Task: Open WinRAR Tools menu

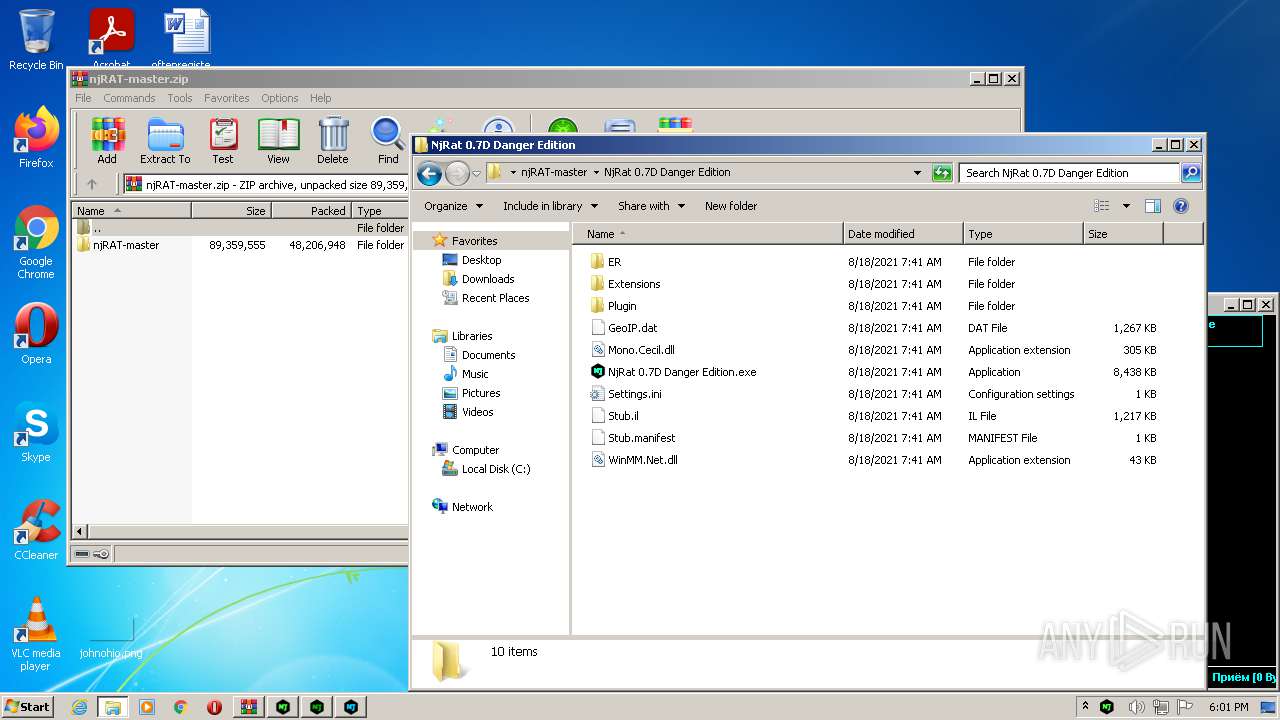Action: click(180, 98)
